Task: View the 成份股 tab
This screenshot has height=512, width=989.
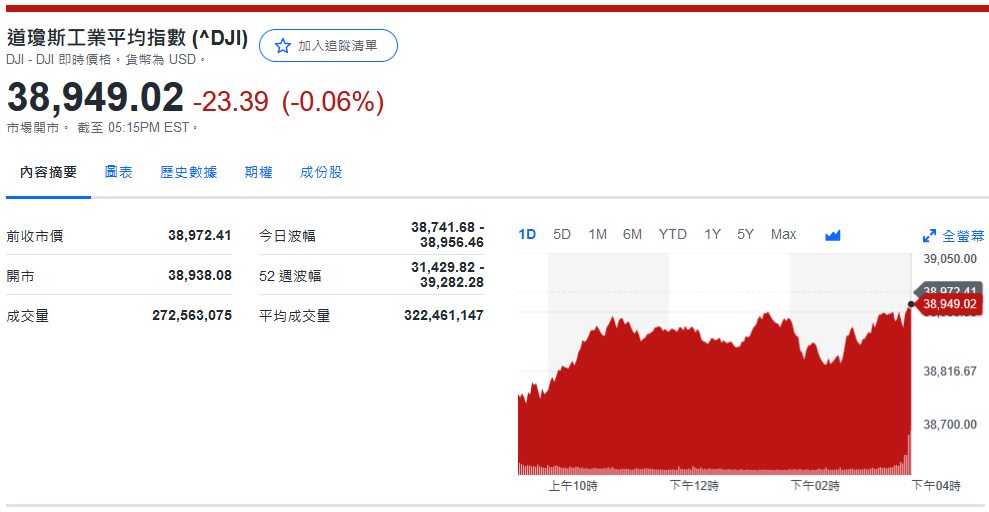Action: tap(321, 172)
